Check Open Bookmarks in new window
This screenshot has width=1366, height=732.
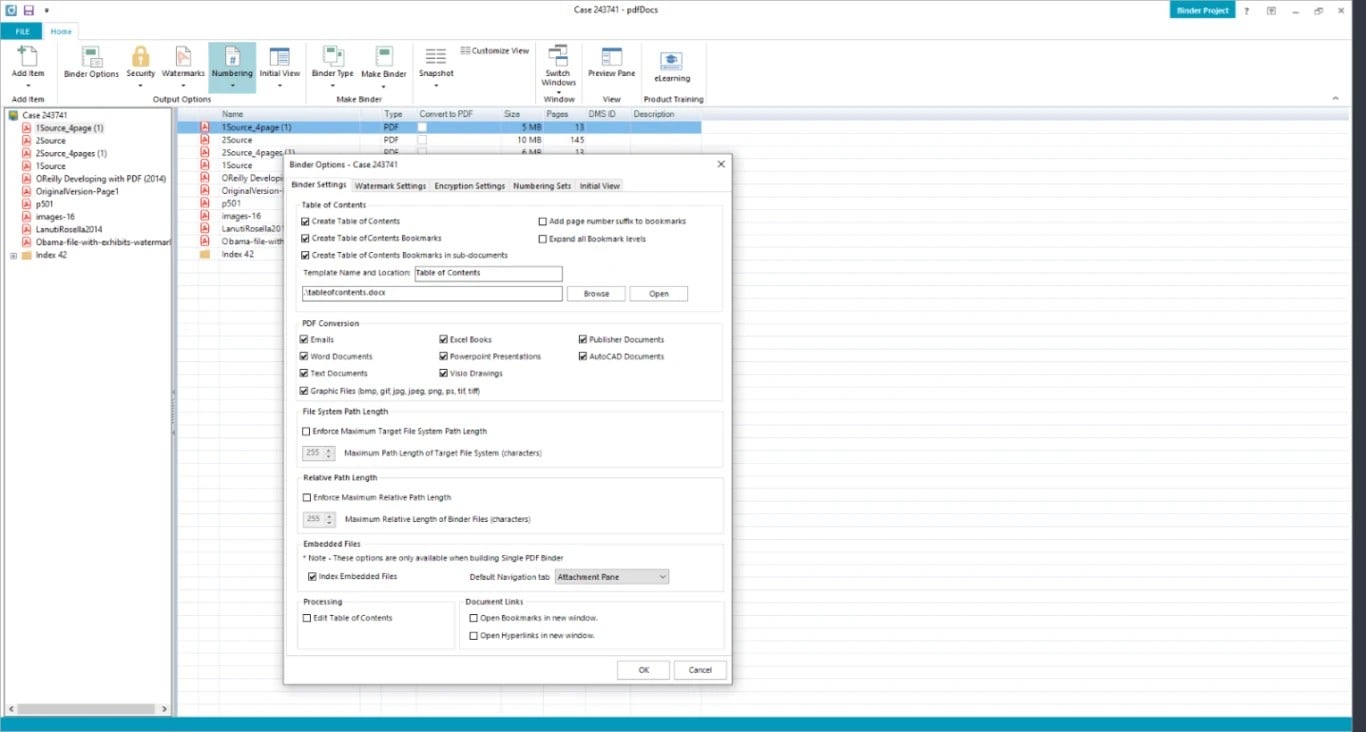(474, 618)
